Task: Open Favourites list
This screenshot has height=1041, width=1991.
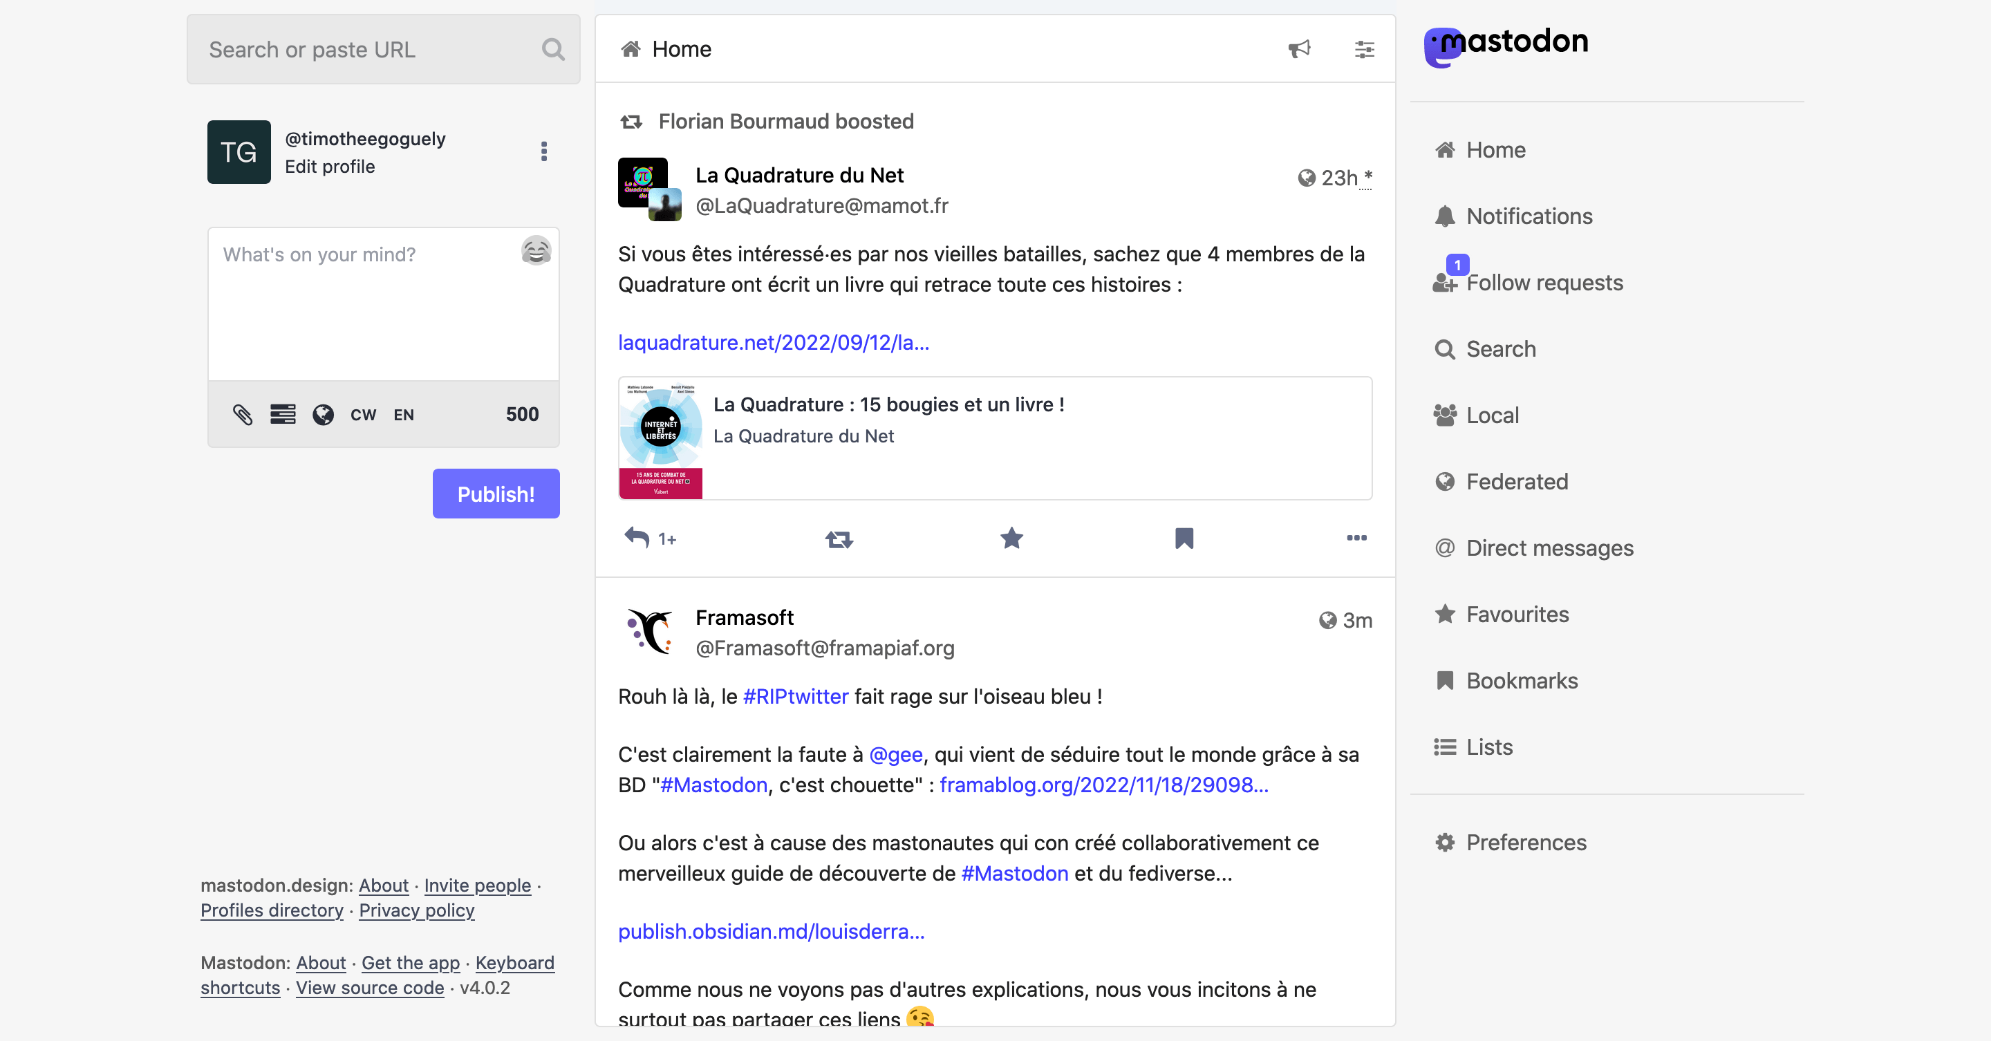Action: tap(1502, 614)
